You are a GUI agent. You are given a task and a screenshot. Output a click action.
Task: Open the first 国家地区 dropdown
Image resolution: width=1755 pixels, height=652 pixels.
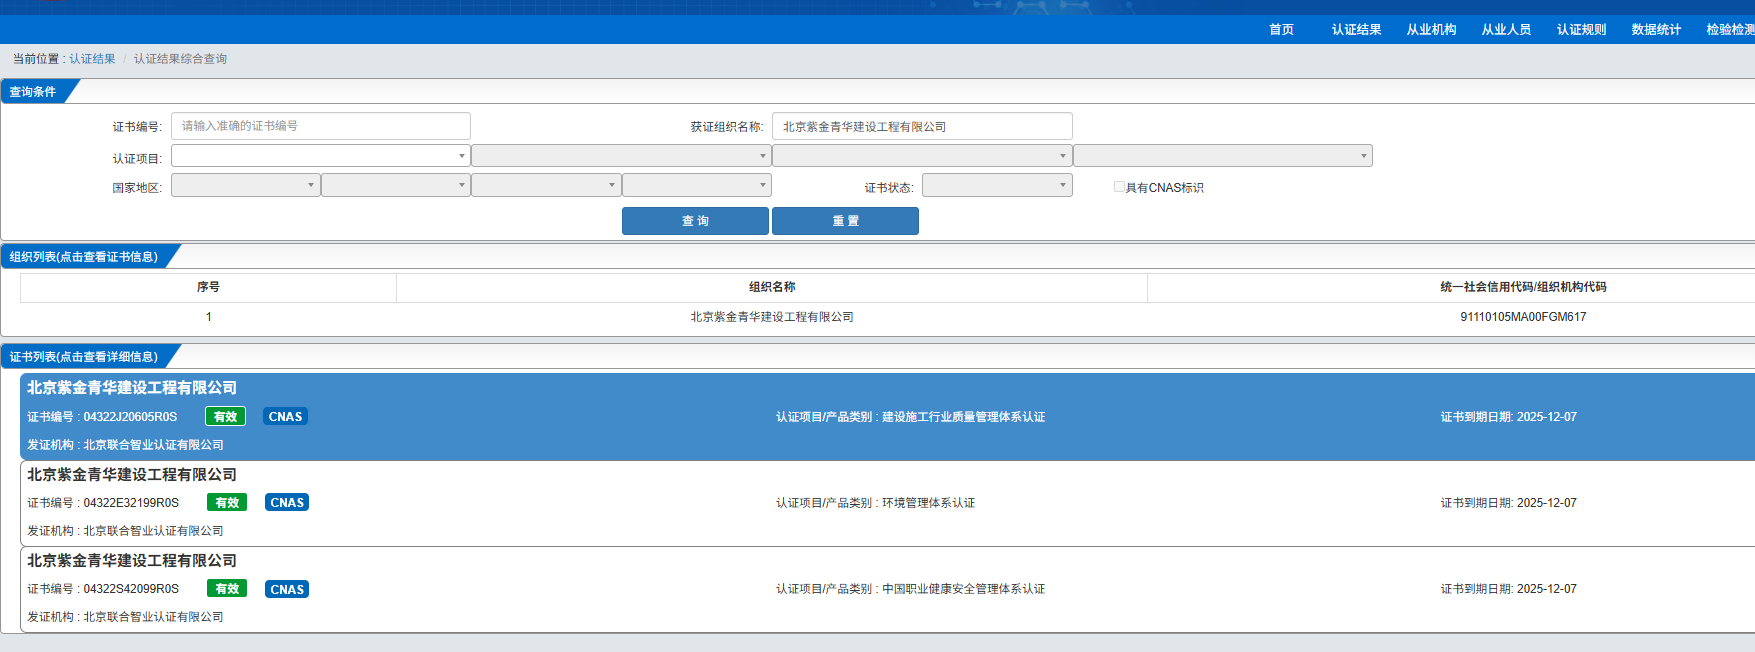click(x=246, y=185)
